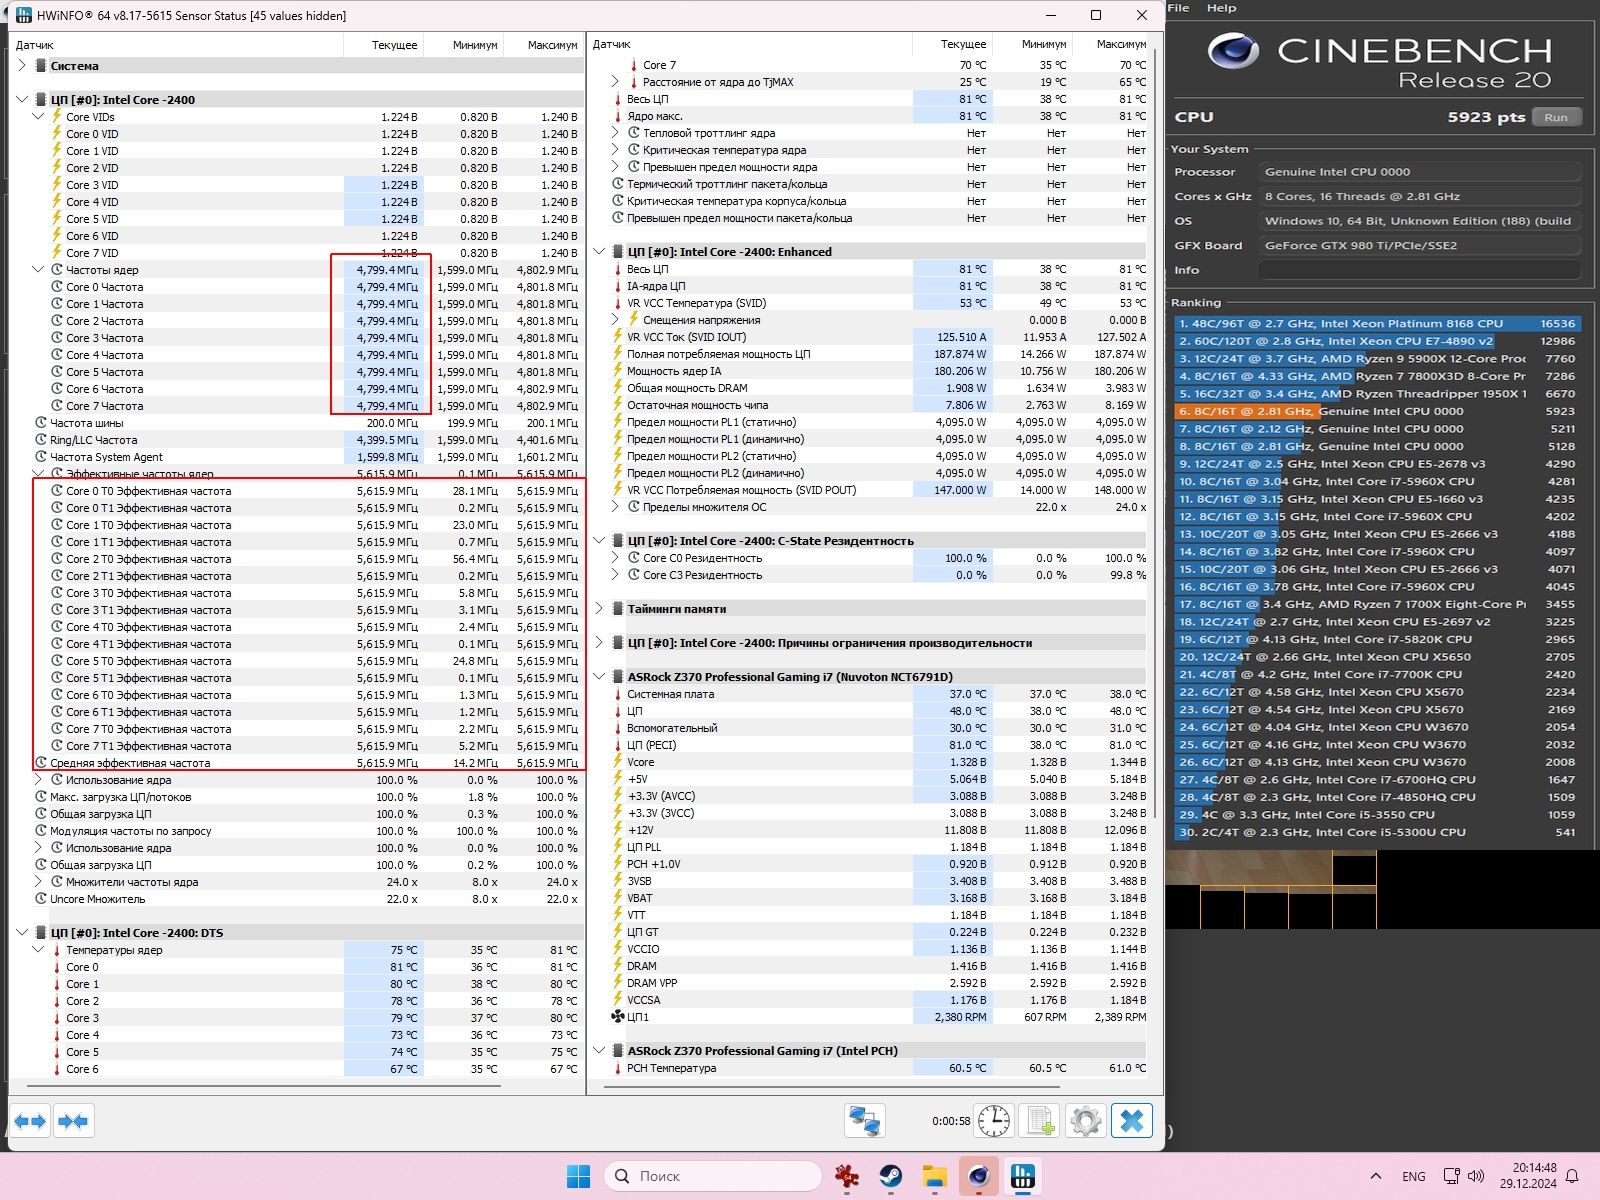Open HWiNFO sensor settings gear icon
The width and height of the screenshot is (1600, 1200).
[1086, 1121]
